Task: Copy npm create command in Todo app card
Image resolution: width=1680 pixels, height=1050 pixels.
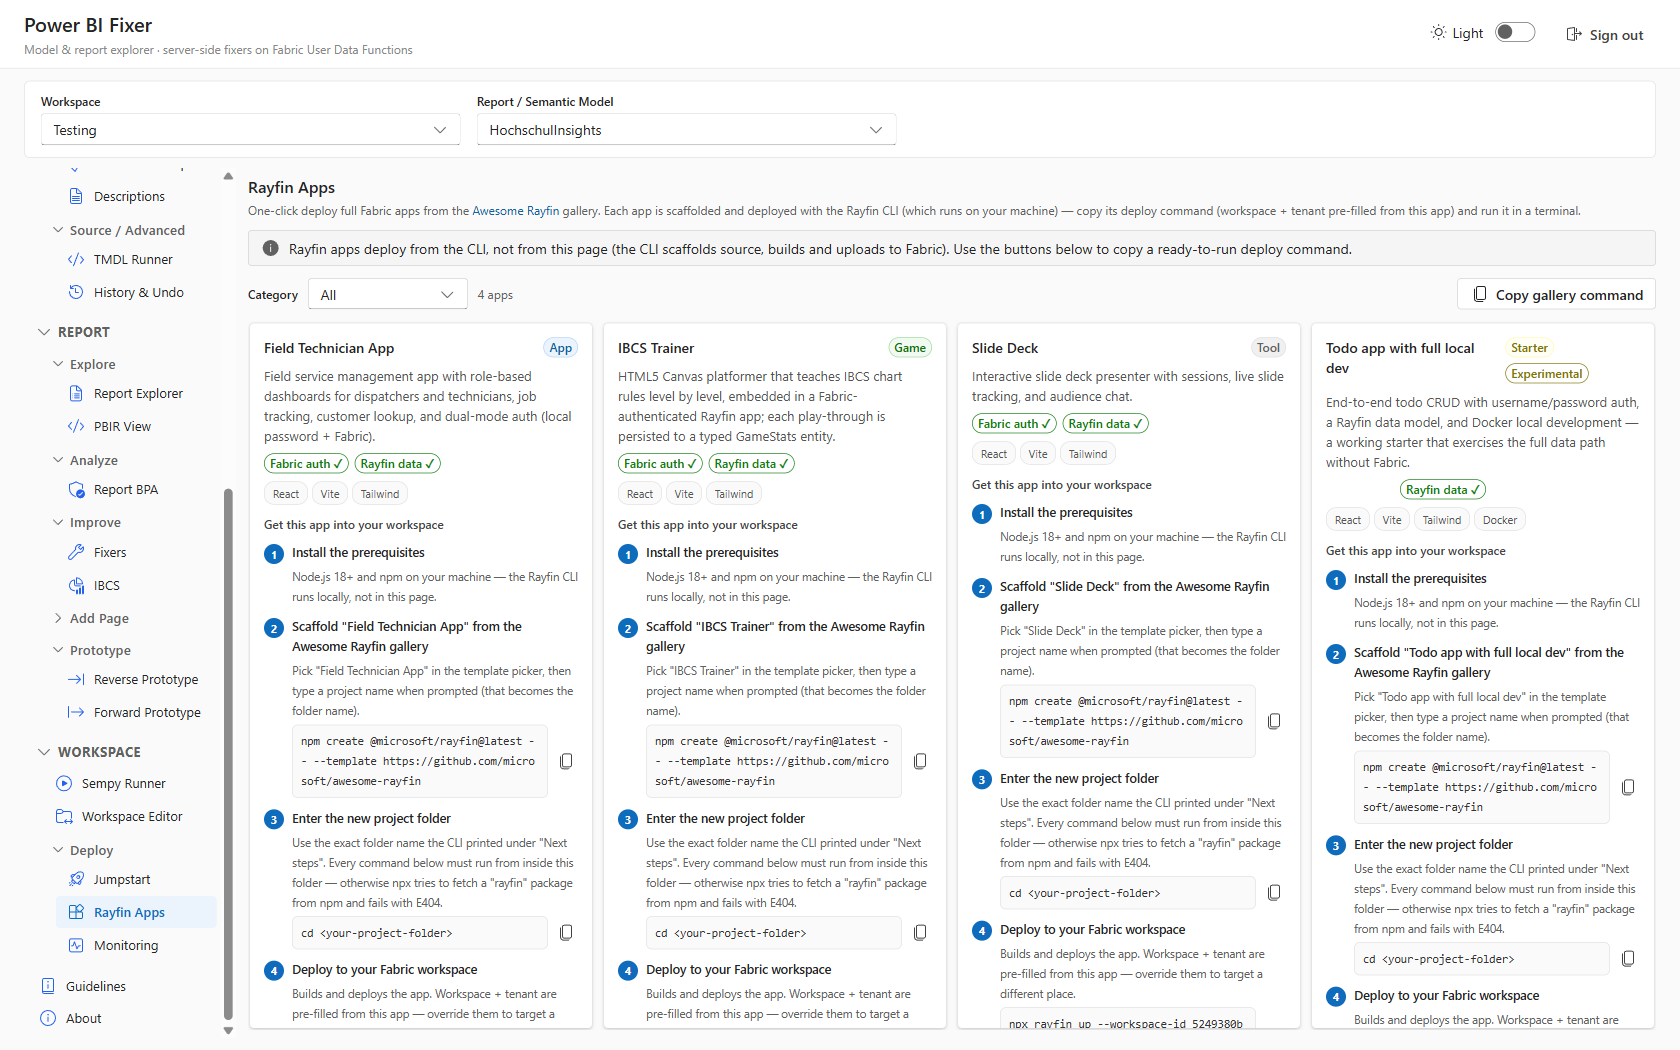Action: 1628,788
